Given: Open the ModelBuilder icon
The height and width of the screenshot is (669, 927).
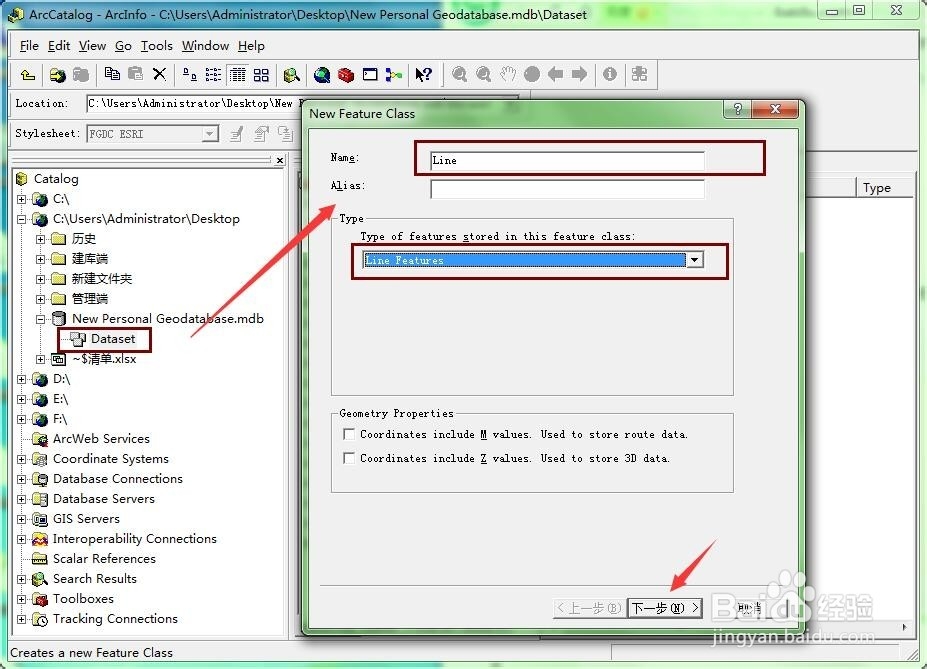Looking at the screenshot, I should coord(394,74).
